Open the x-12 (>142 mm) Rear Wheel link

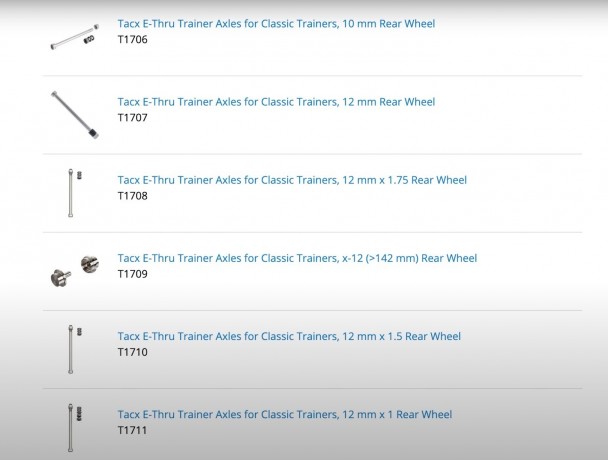coord(297,258)
